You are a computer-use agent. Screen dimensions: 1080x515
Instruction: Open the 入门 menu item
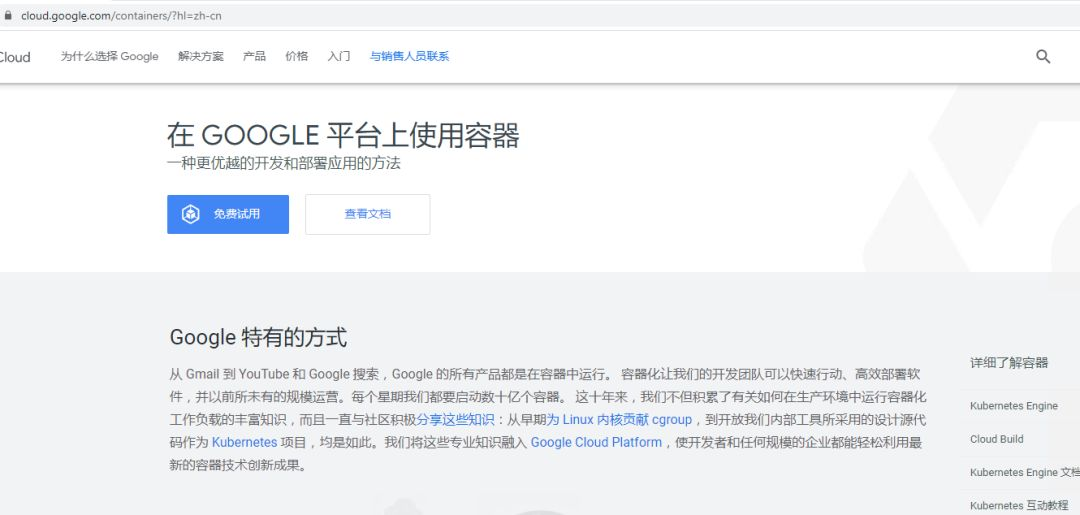click(x=339, y=56)
